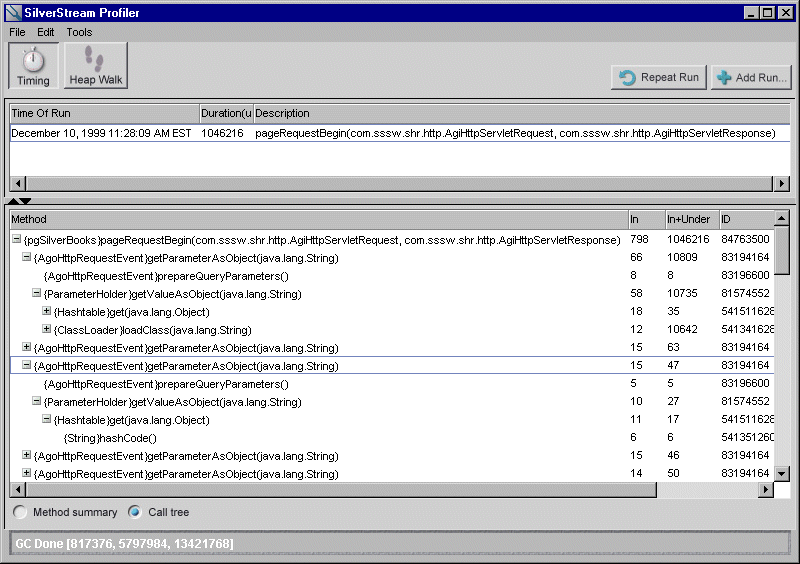Click the Repeat Run button

click(659, 78)
